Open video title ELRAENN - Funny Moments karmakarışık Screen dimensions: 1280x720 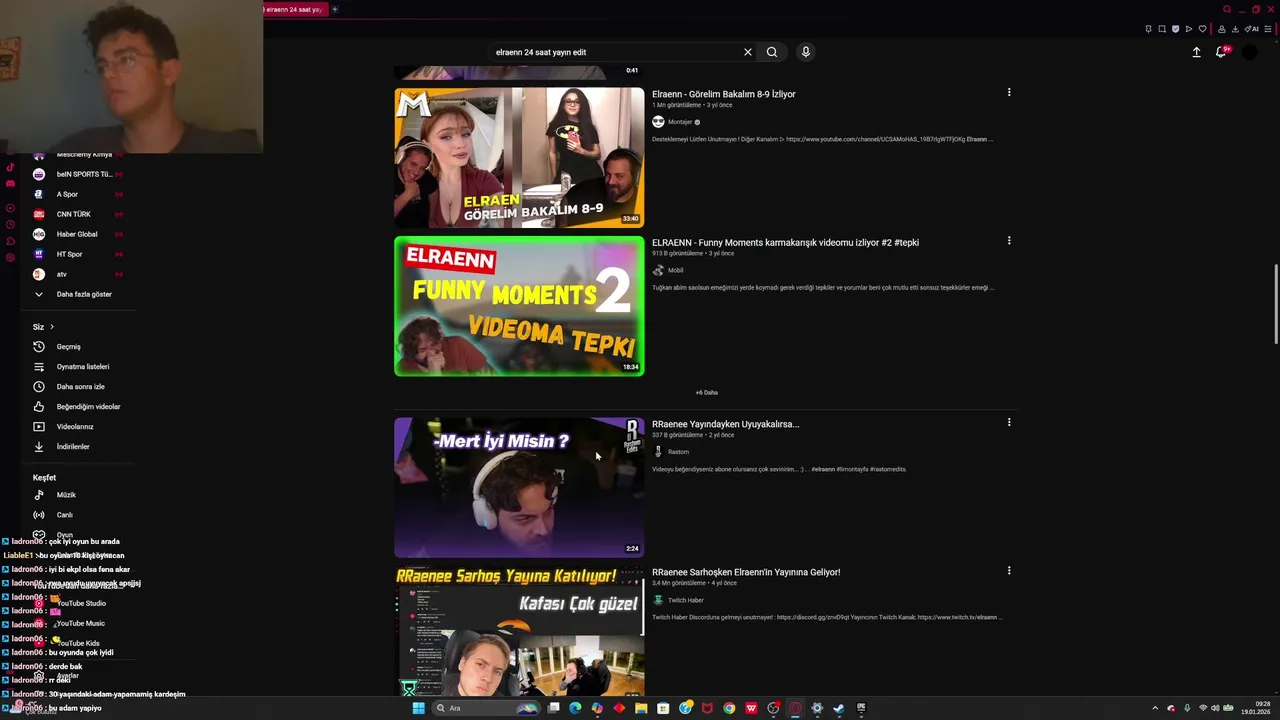click(785, 242)
